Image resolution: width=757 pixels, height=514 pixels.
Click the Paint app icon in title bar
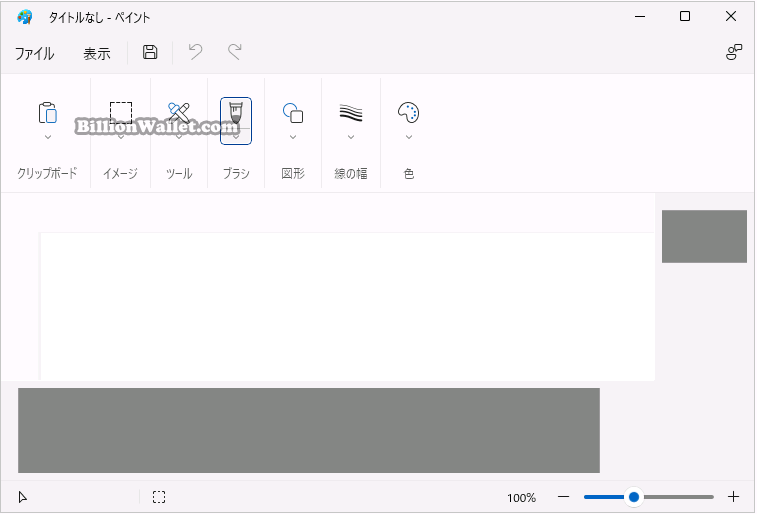point(25,17)
